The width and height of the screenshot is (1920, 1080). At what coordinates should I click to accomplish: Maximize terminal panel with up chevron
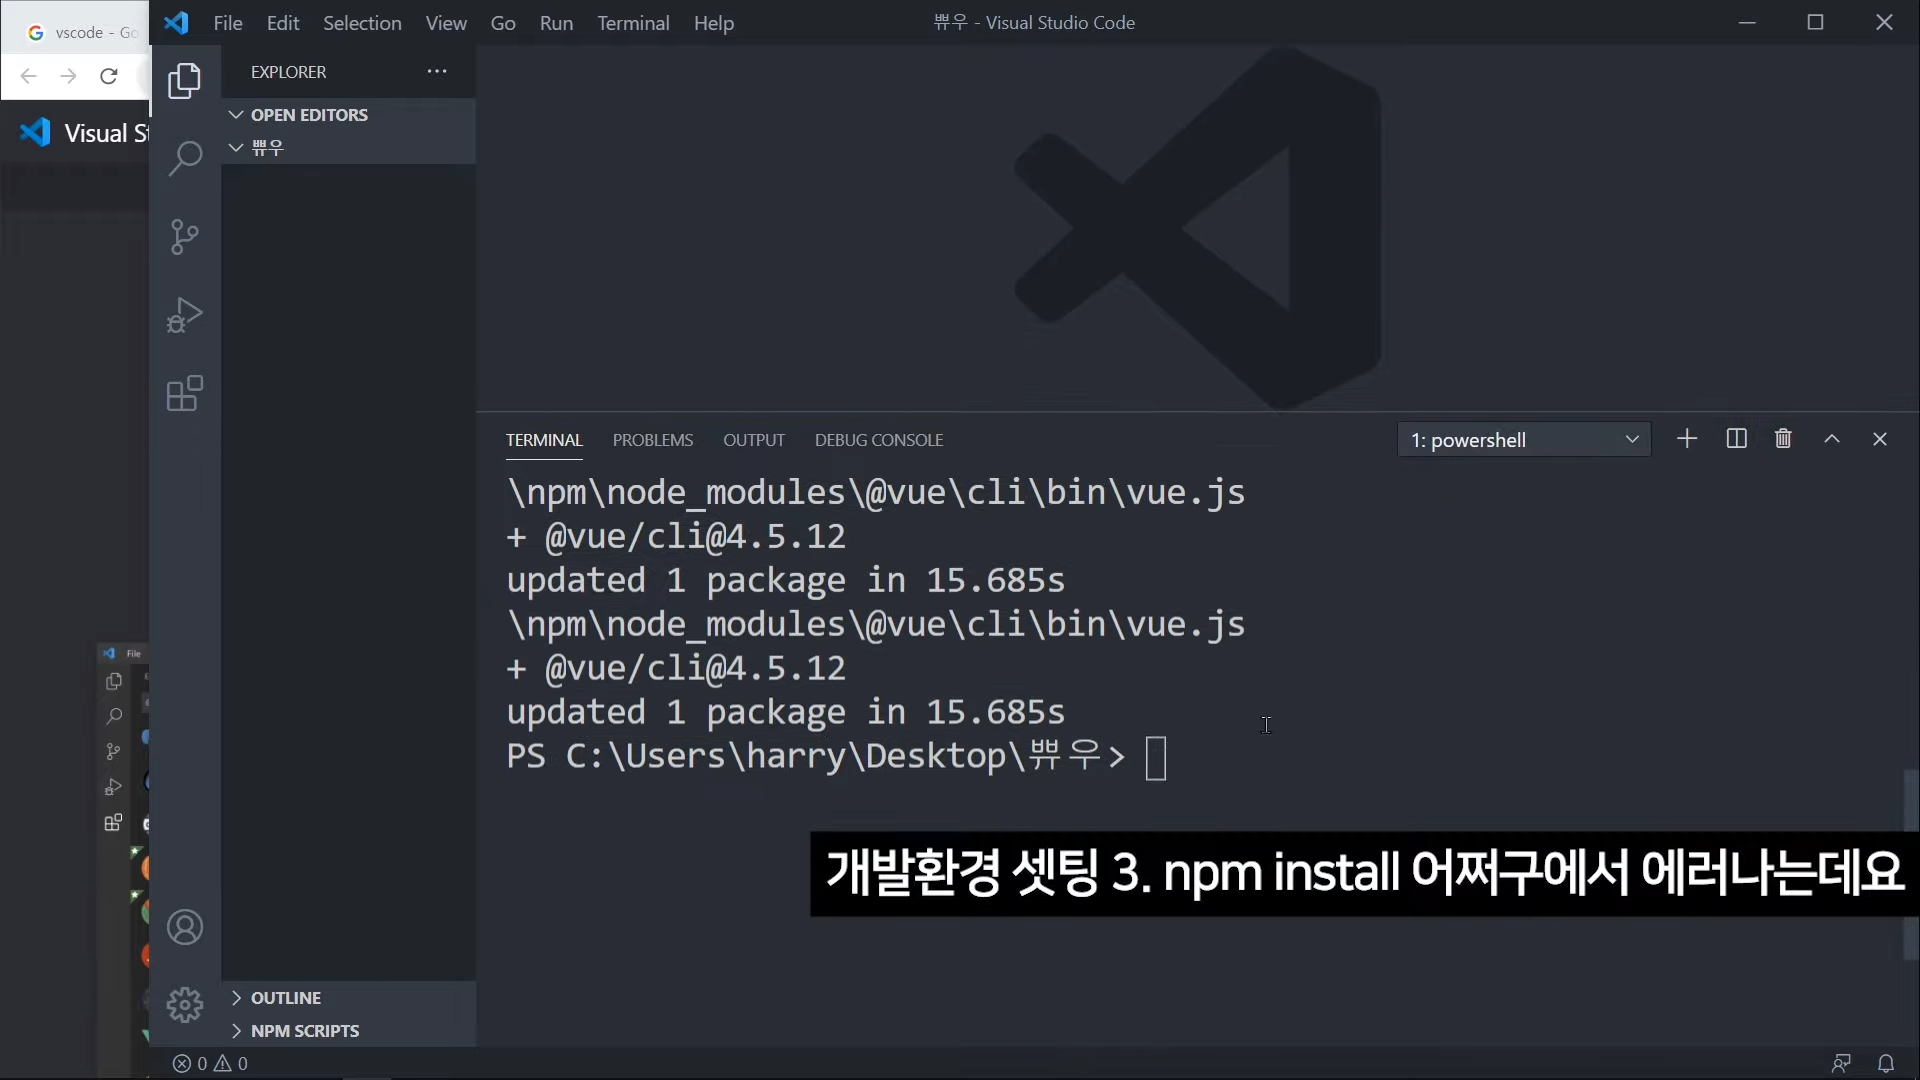pos(1832,439)
